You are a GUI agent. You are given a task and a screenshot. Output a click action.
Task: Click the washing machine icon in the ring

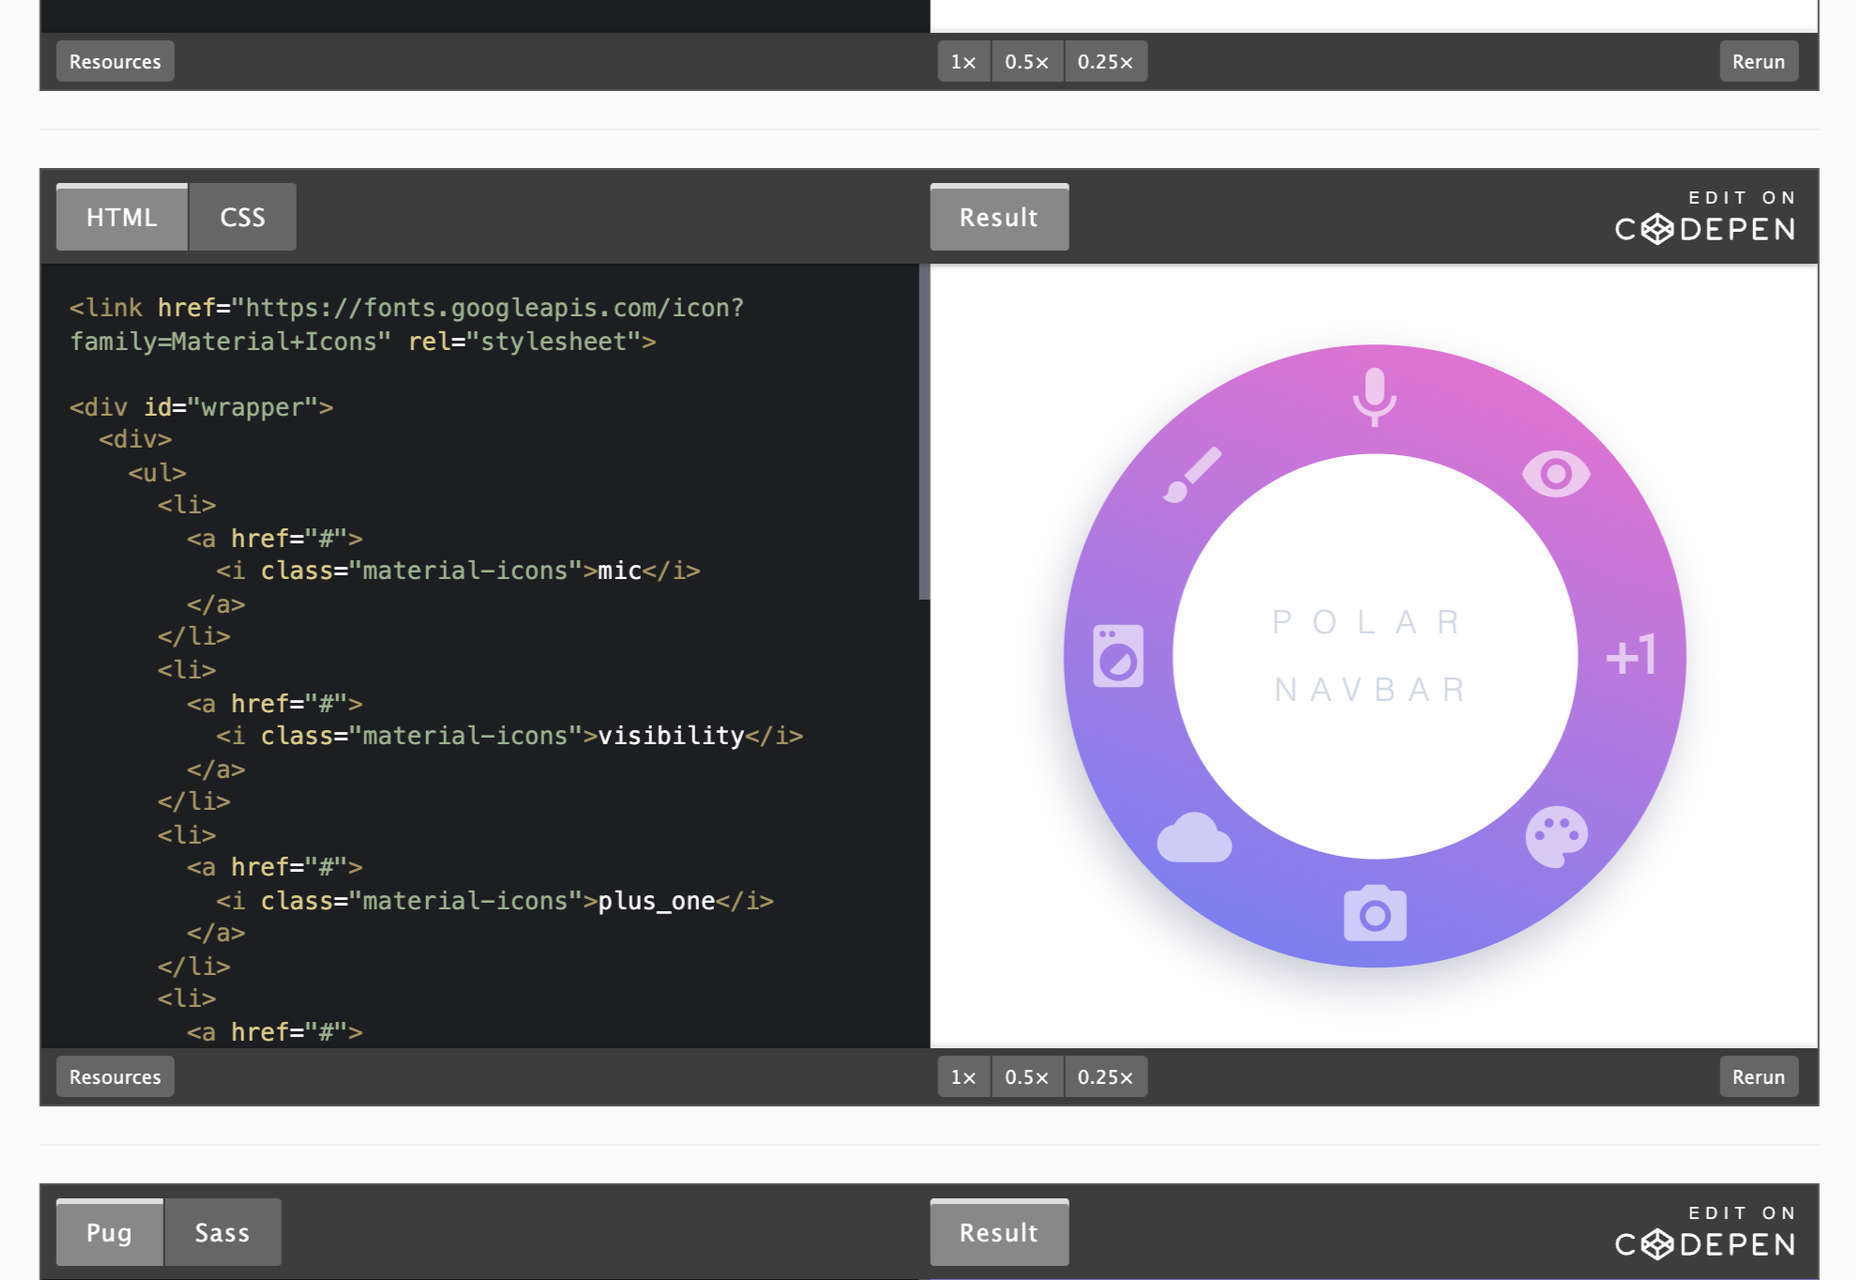tap(1118, 656)
